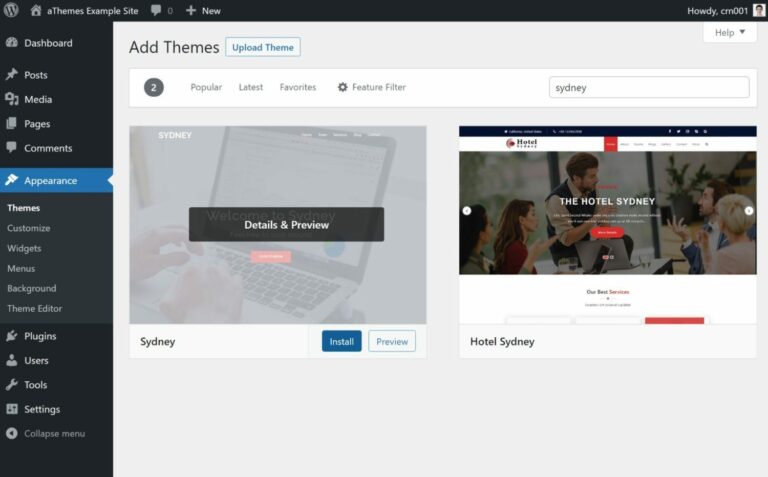Image resolution: width=768 pixels, height=477 pixels.
Task: Switch to the Popular themes tab
Action: tap(206, 87)
